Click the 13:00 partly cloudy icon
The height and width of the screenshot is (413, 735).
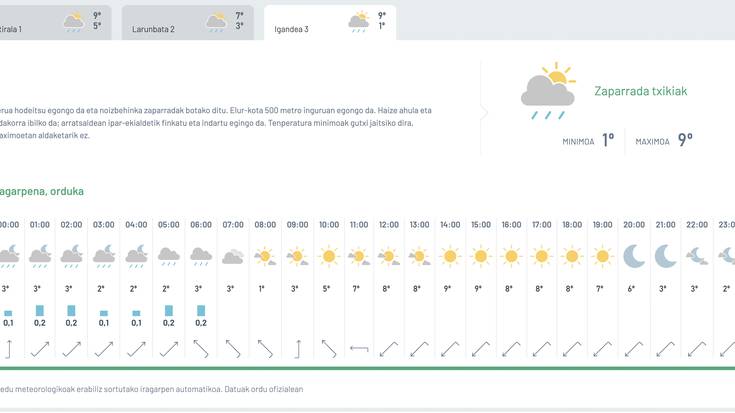419,256
